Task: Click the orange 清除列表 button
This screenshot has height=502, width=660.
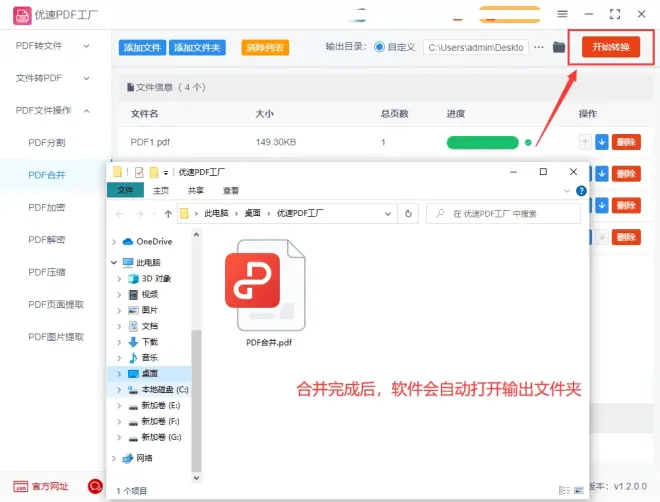Action: 265,48
